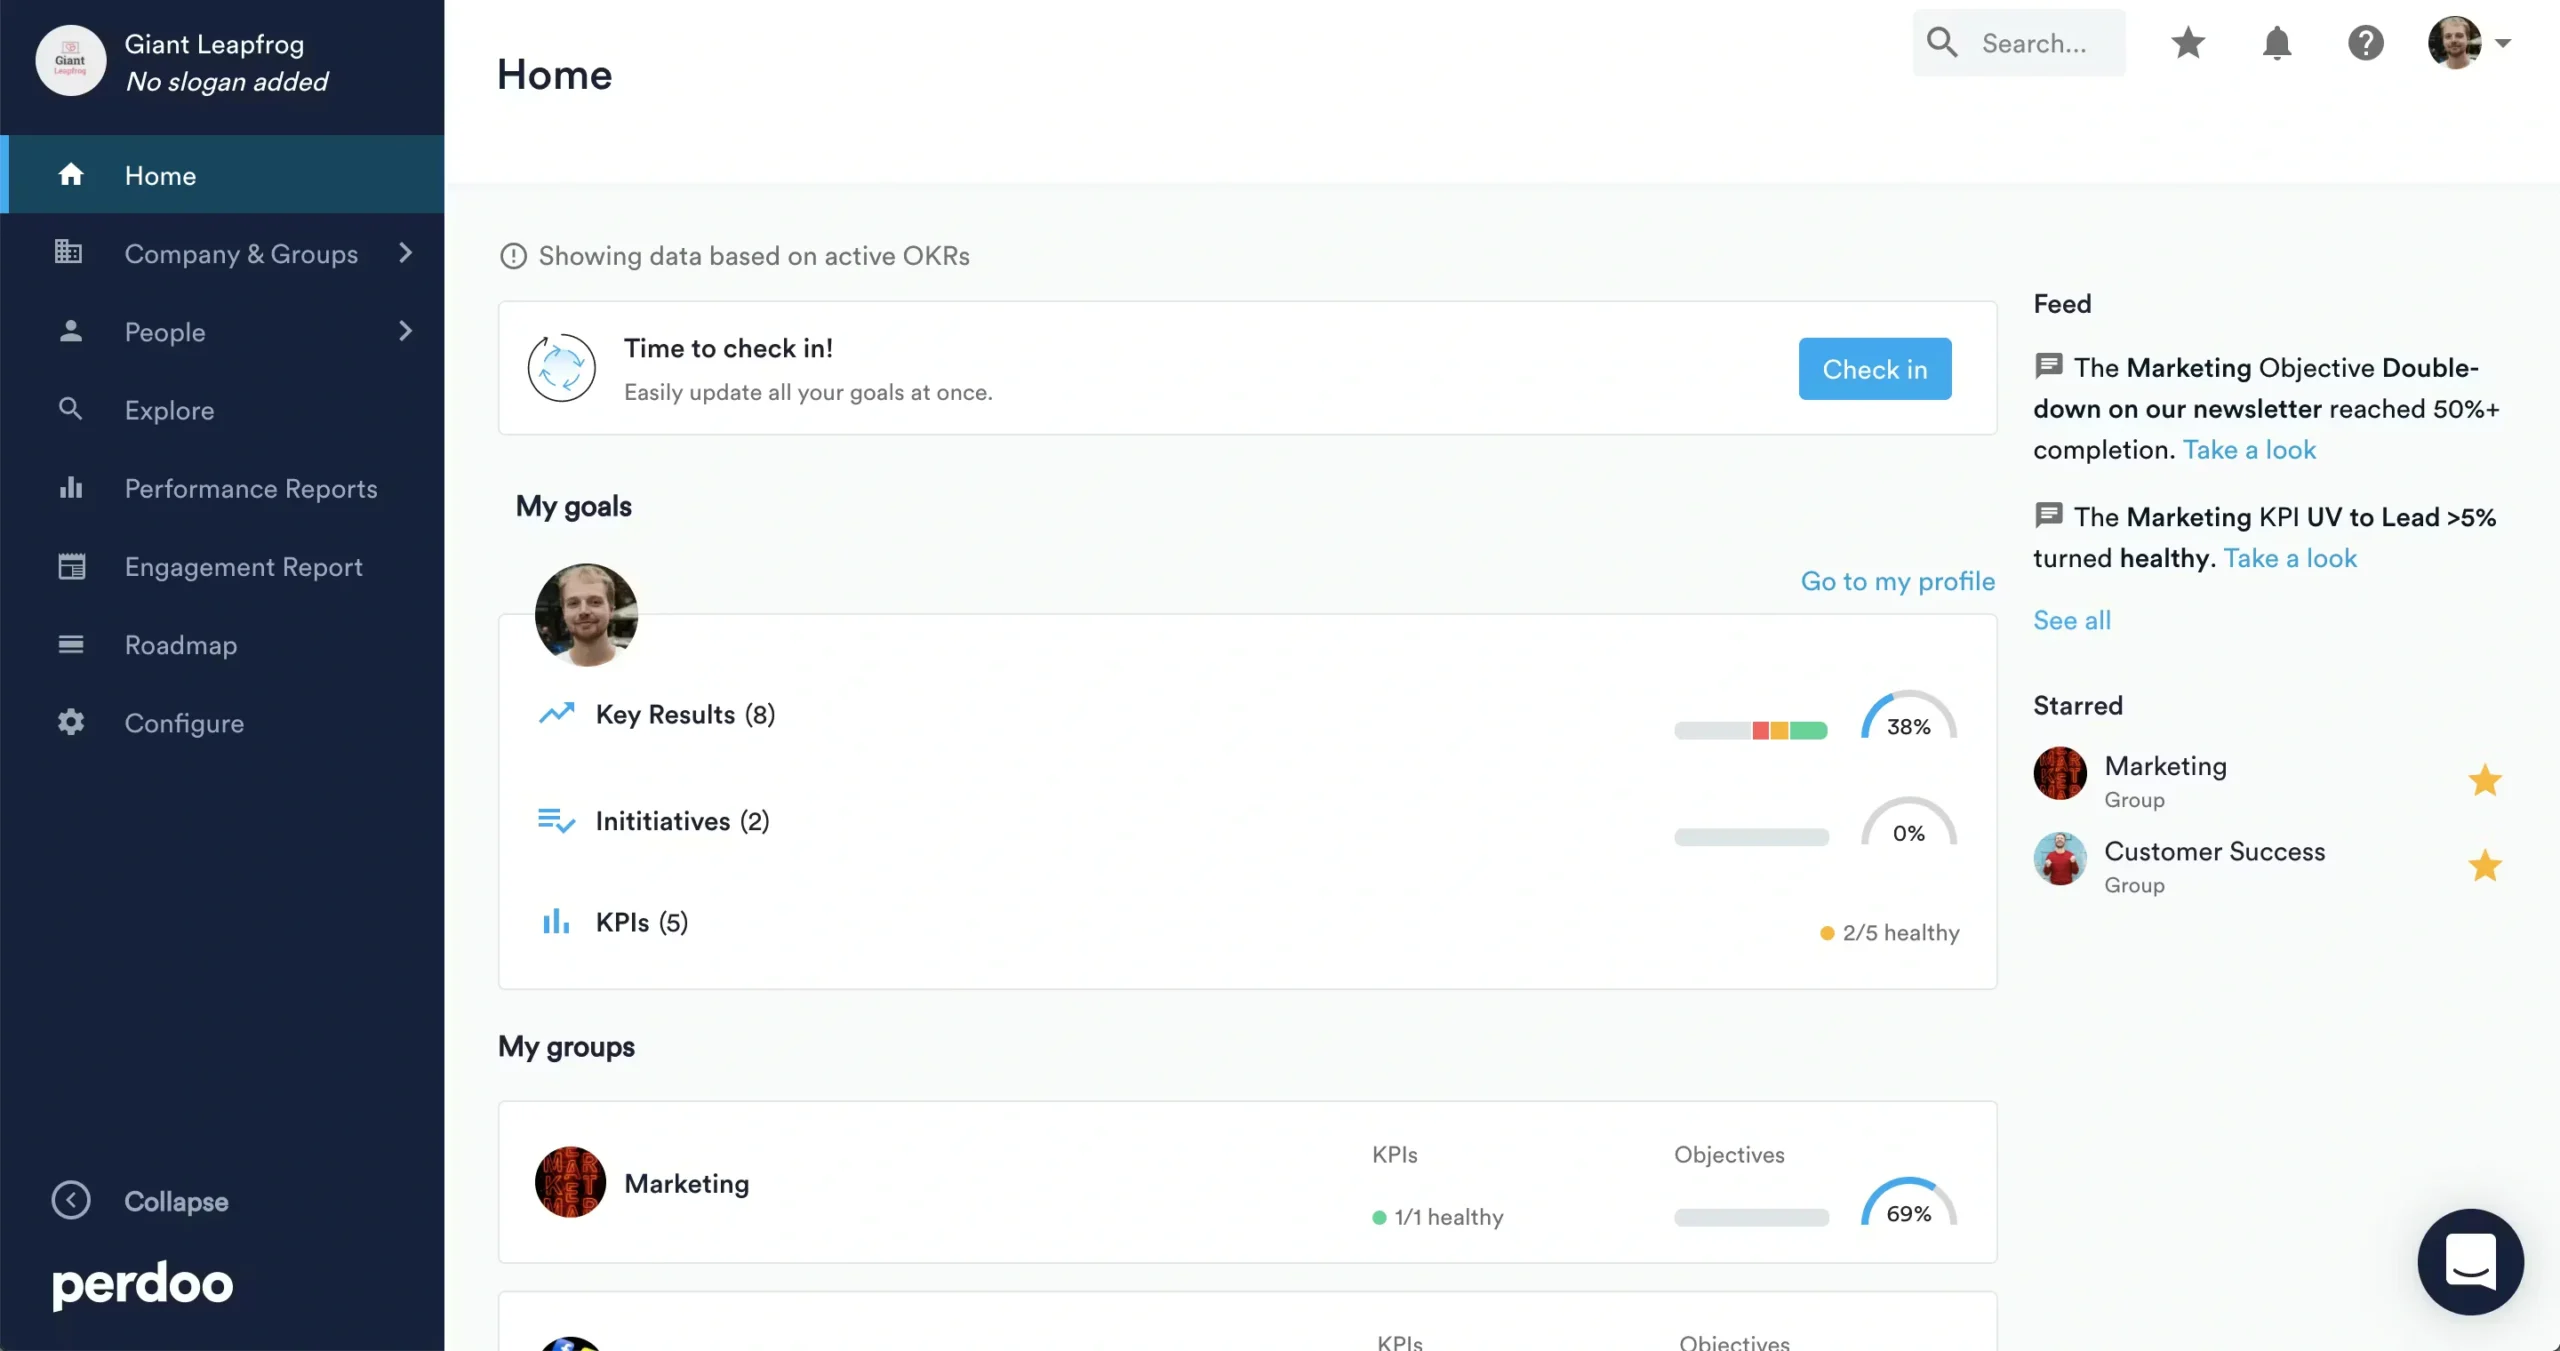Open the user profile dropdown arrow
The height and width of the screenshot is (1351, 2560).
2503,43
